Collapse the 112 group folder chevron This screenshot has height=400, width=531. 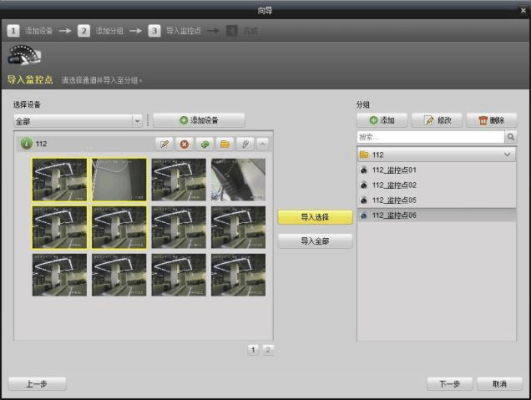coord(507,154)
